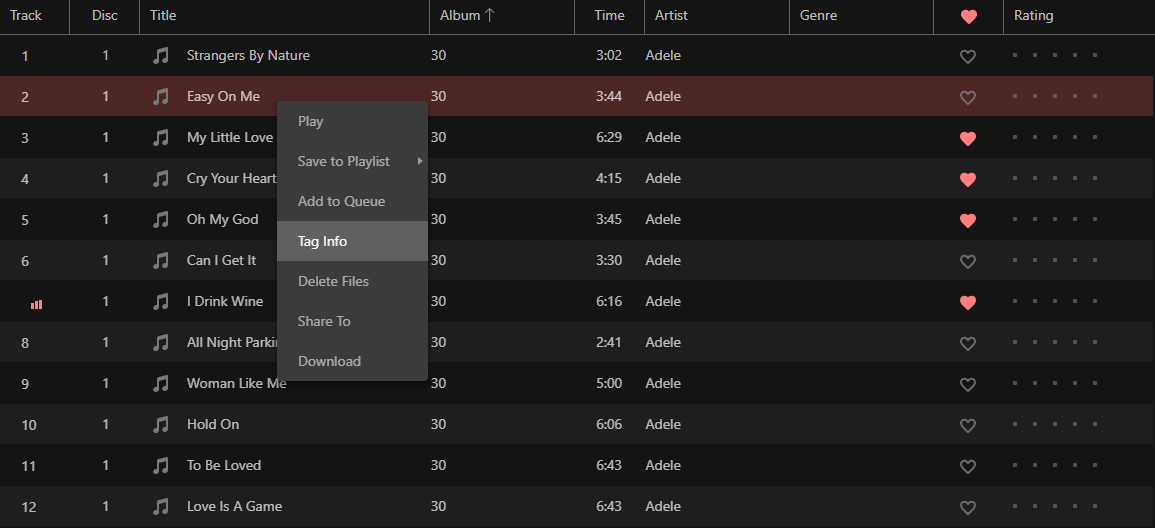Image resolution: width=1155 pixels, height=528 pixels.
Task: Sort by the Album column header
Action: click(467, 15)
